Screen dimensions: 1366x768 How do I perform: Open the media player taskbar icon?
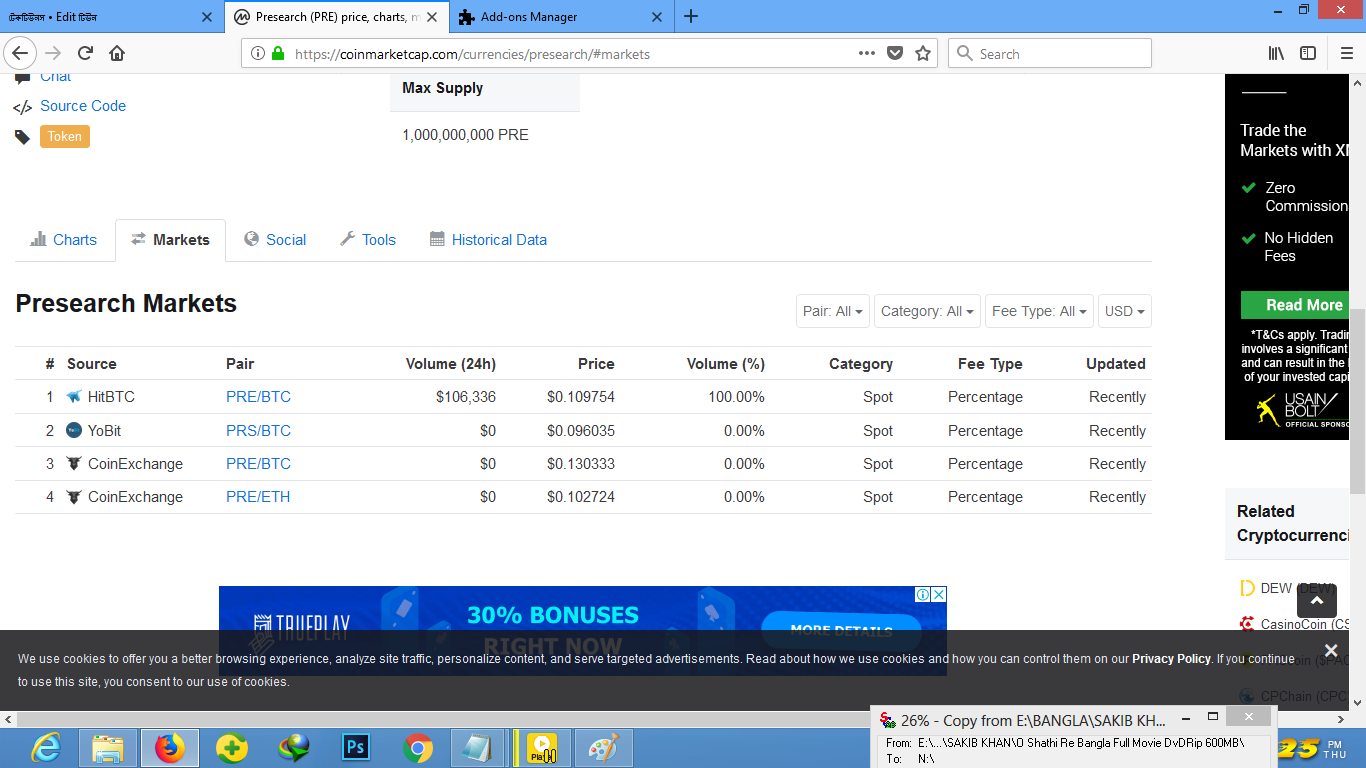coord(542,748)
